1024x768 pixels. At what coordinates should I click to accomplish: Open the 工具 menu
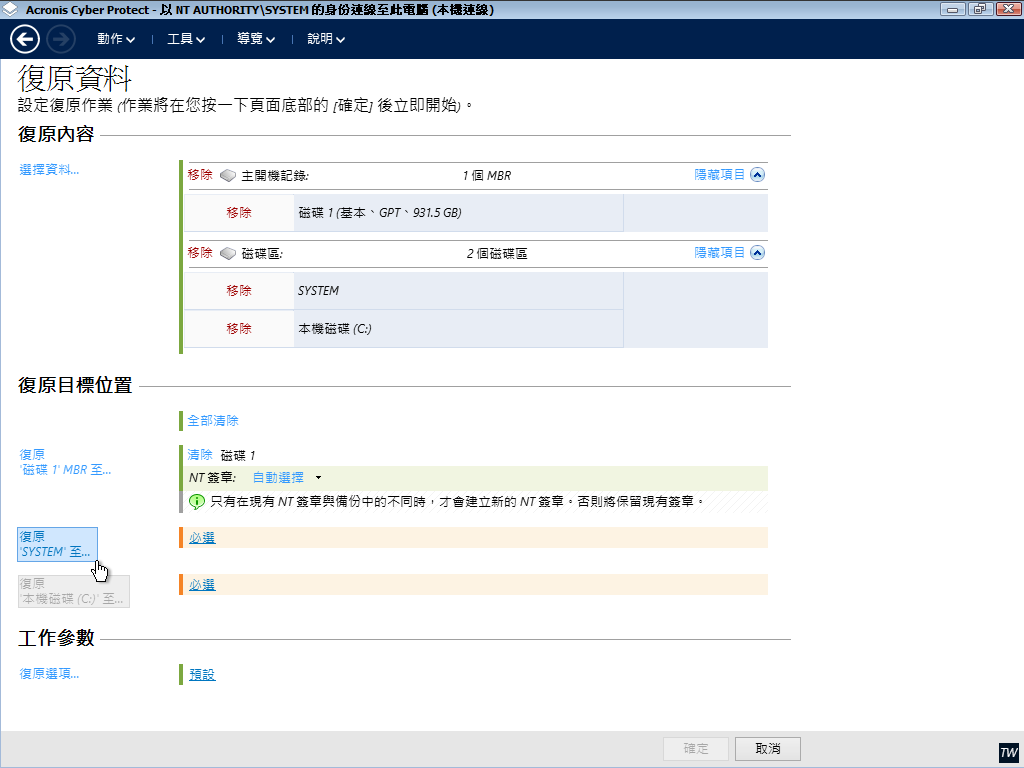tap(186, 40)
